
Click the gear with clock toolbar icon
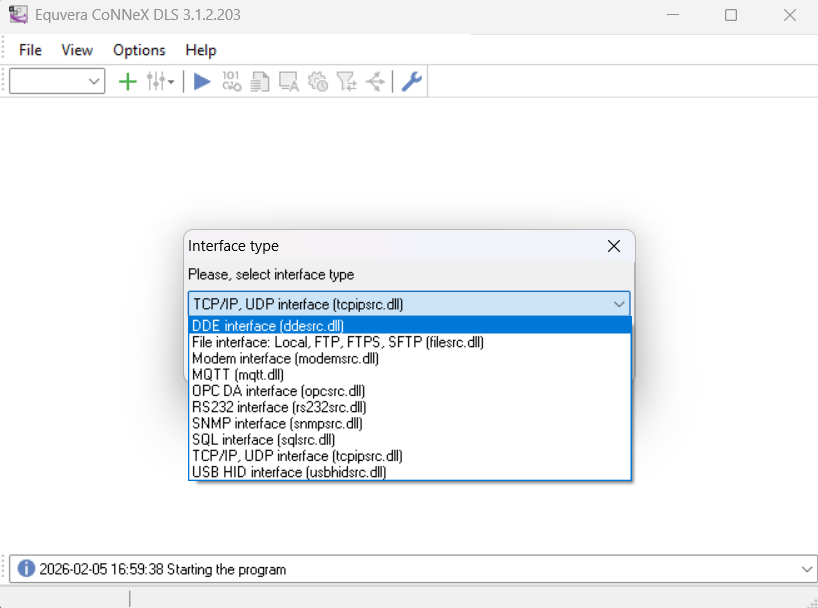tap(318, 82)
